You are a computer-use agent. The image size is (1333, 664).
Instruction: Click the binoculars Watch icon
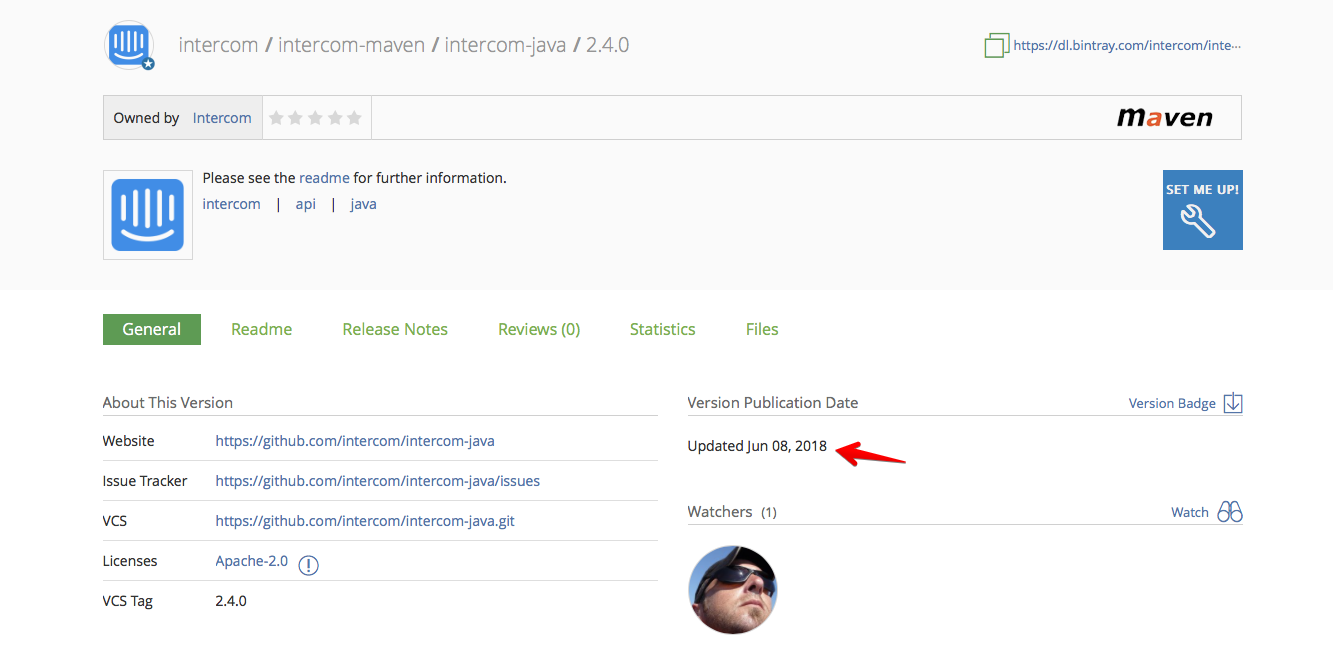pyautogui.click(x=1230, y=512)
